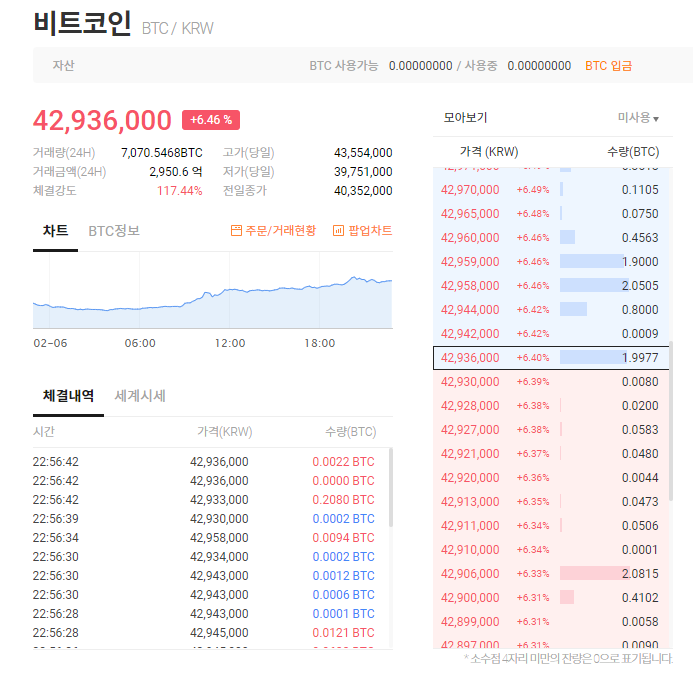Click the 0.0006 BTC trade entry
The height and width of the screenshot is (675, 693).
343,595
